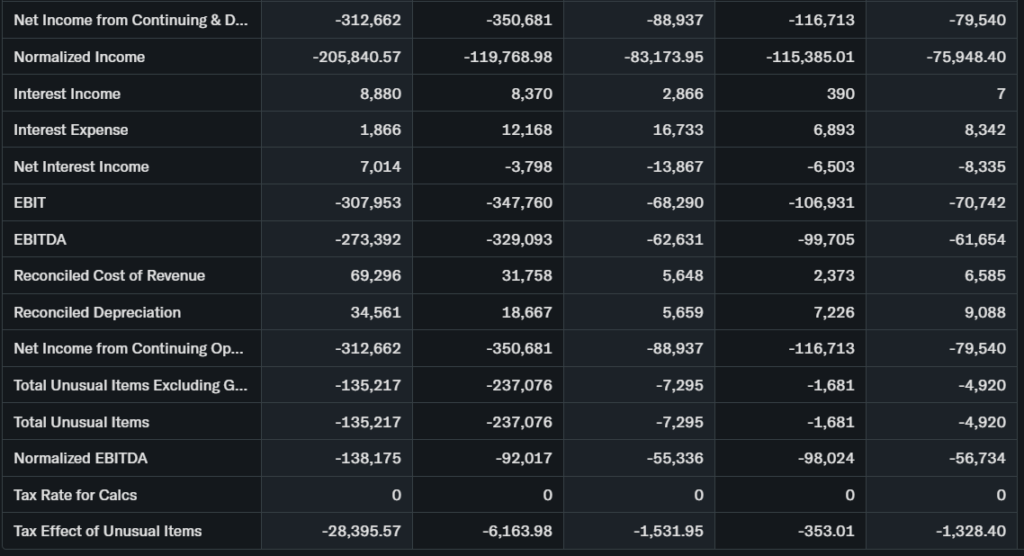Click the -205,840.57 Normalized Income value

(x=357, y=57)
